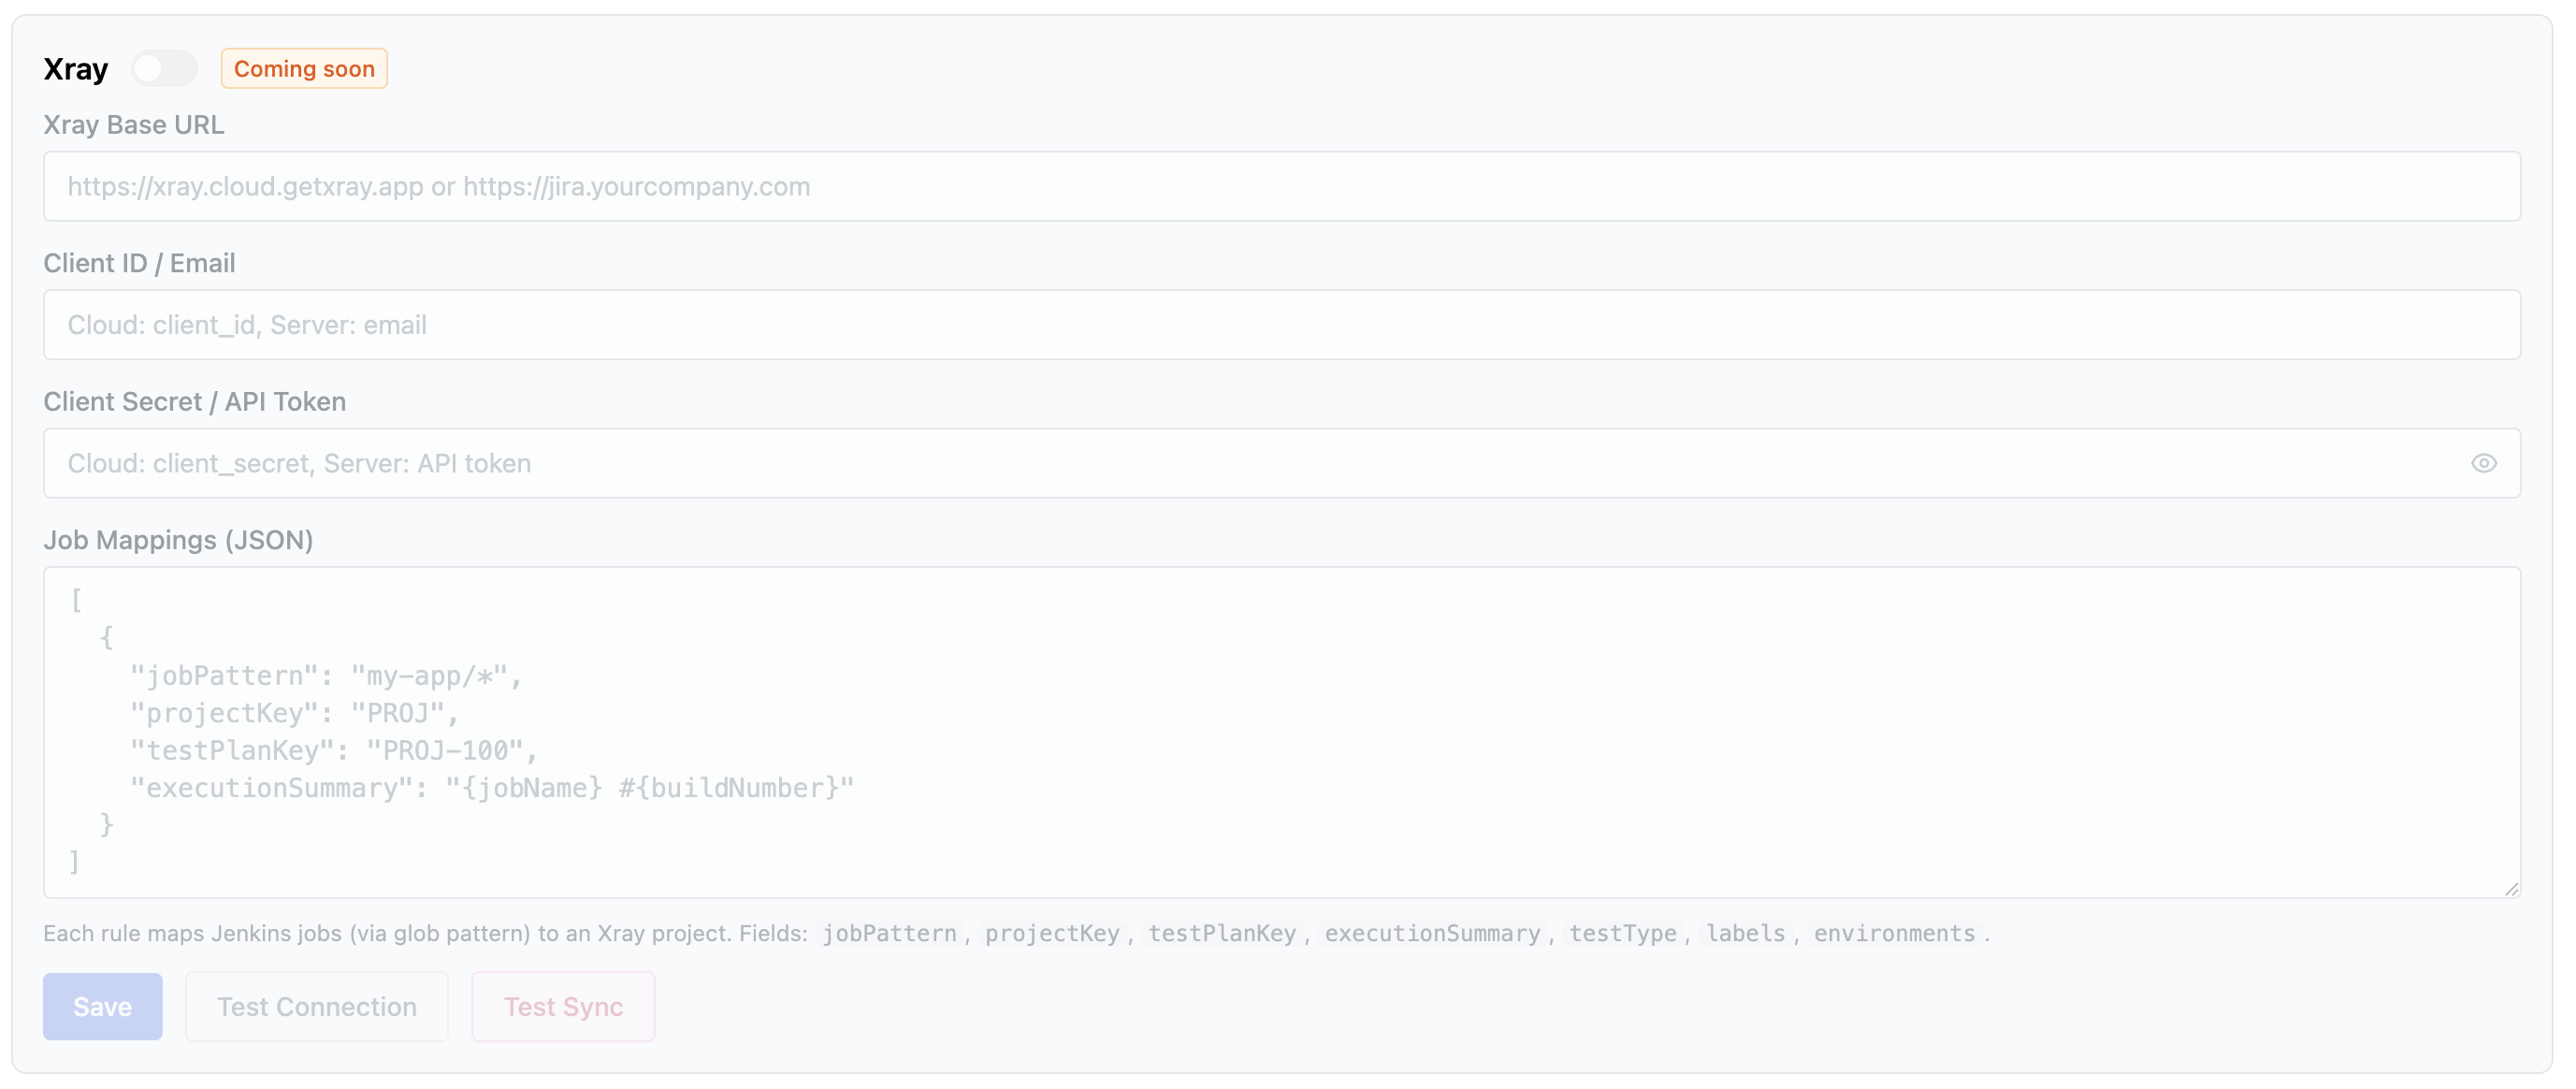Click the environments code tag
Image resolution: width=2576 pixels, height=1089 pixels.
click(1894, 934)
